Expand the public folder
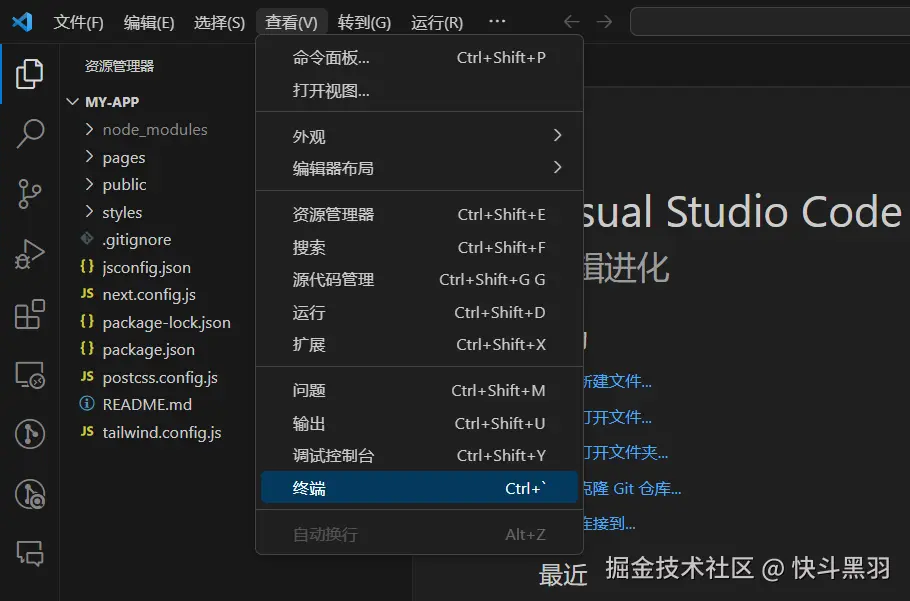The height and width of the screenshot is (601, 910). [89, 184]
